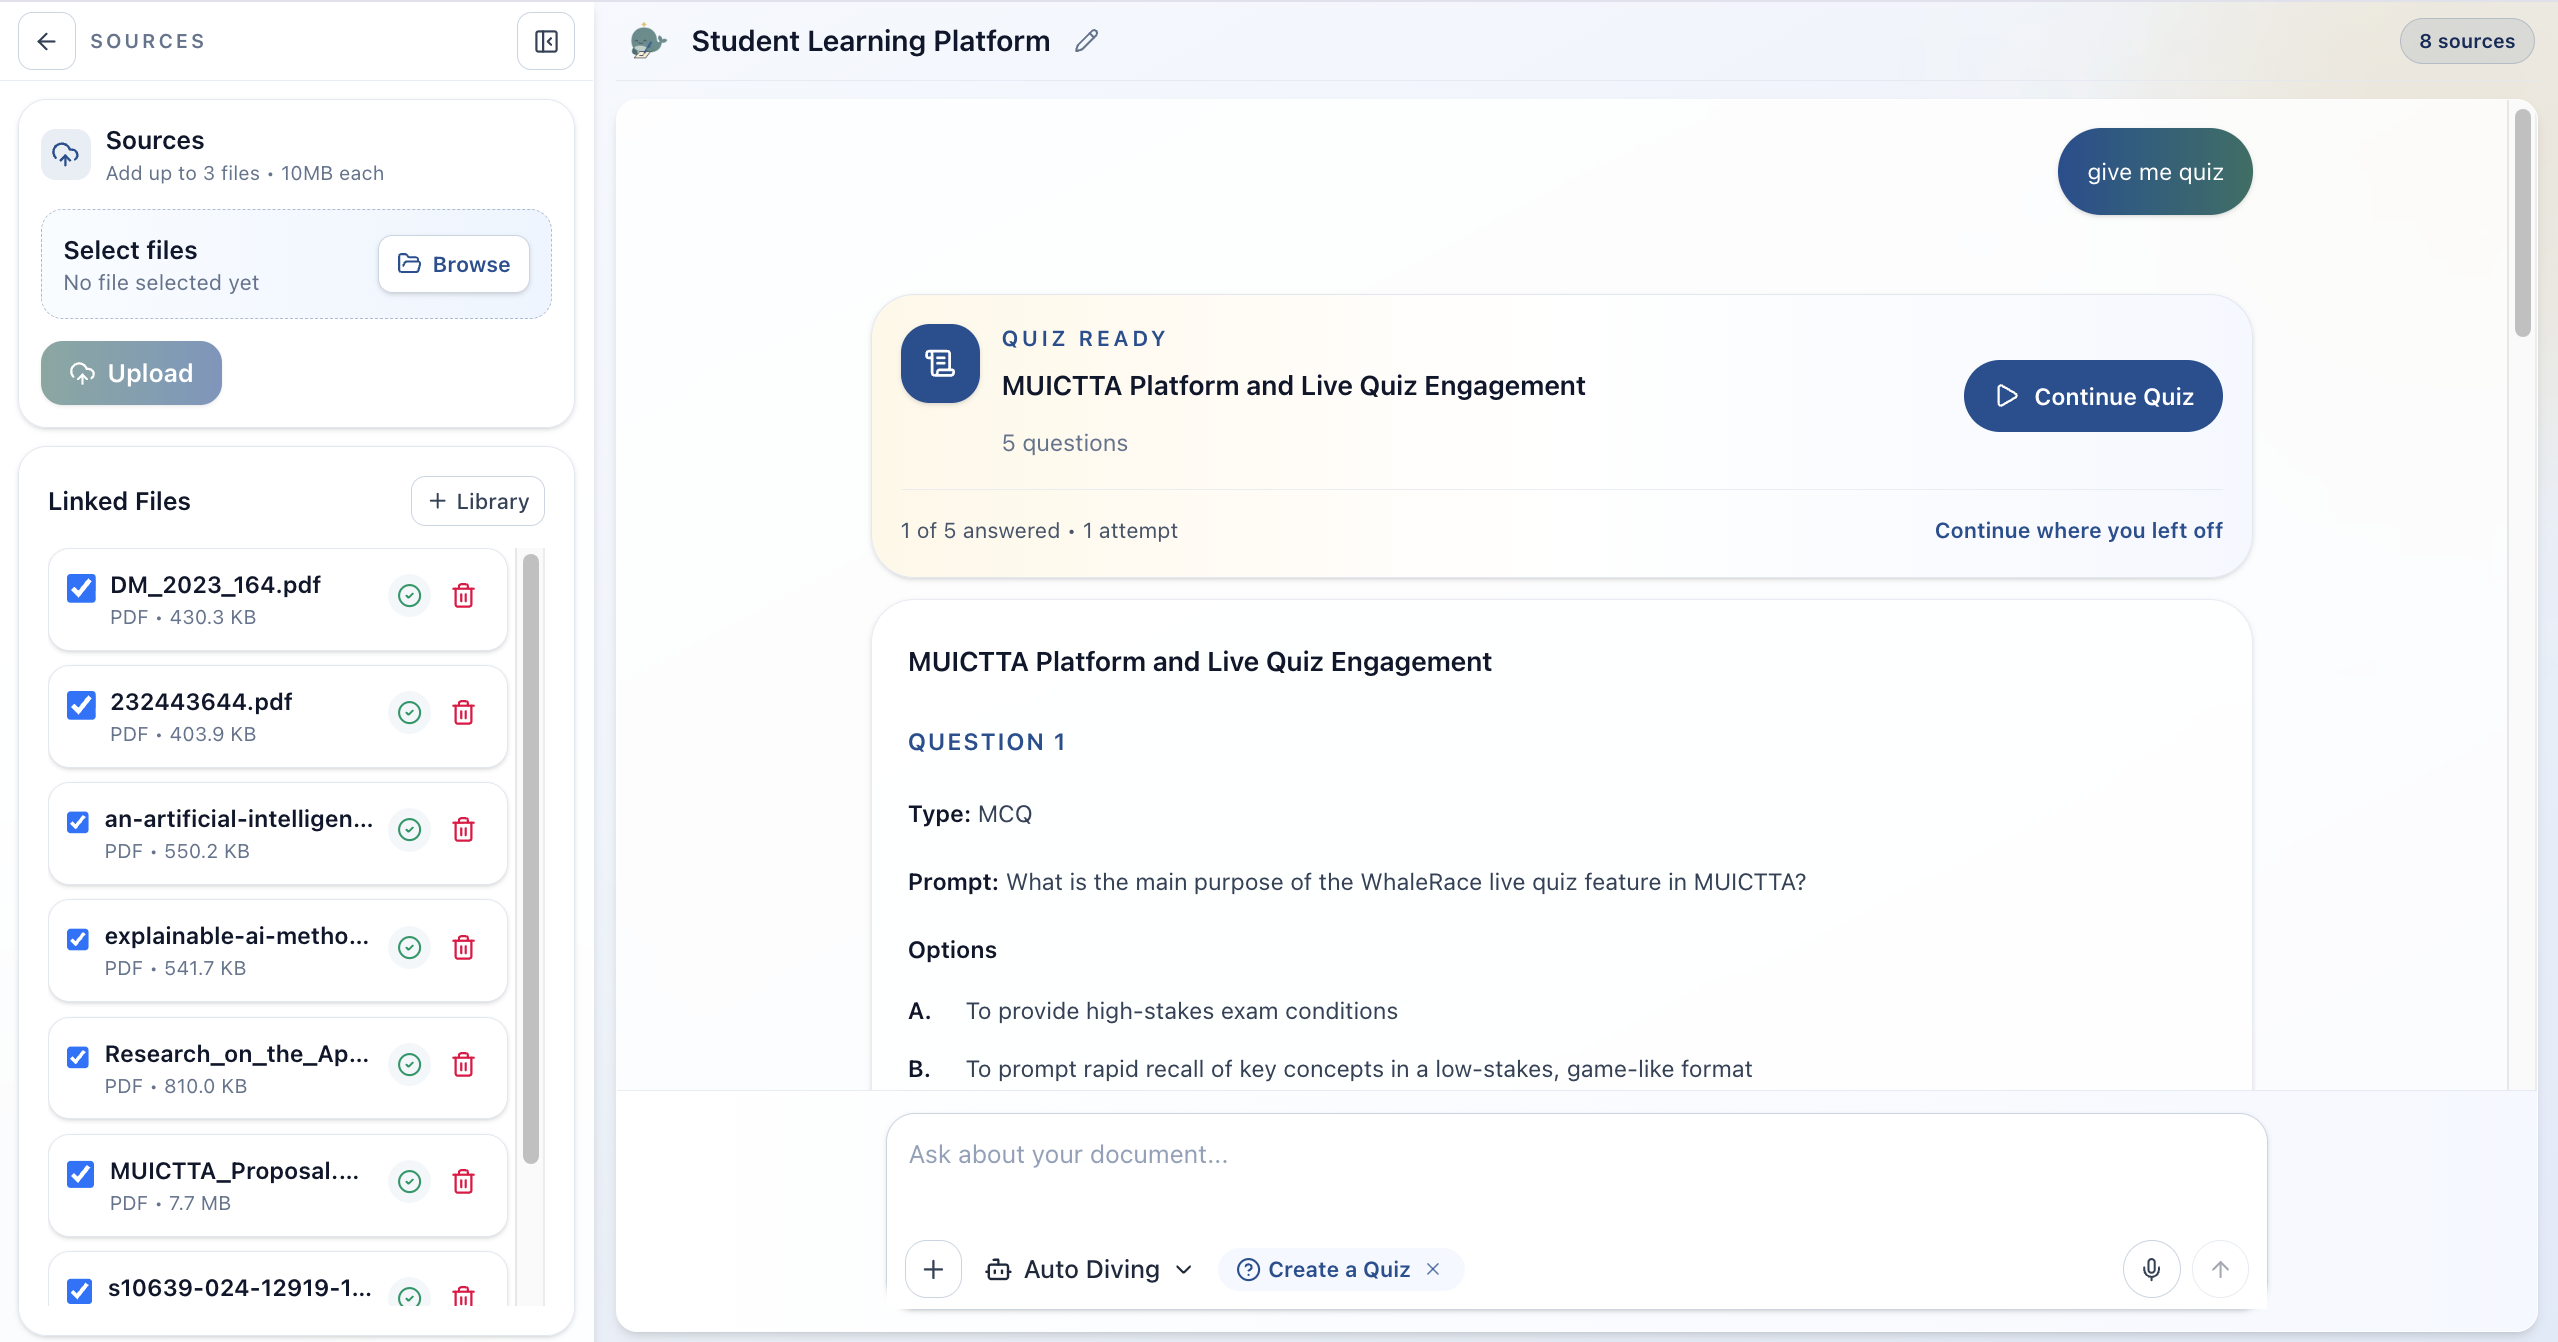2558x1342 pixels.
Task: Open the 8 sources badge
Action: 2466,41
